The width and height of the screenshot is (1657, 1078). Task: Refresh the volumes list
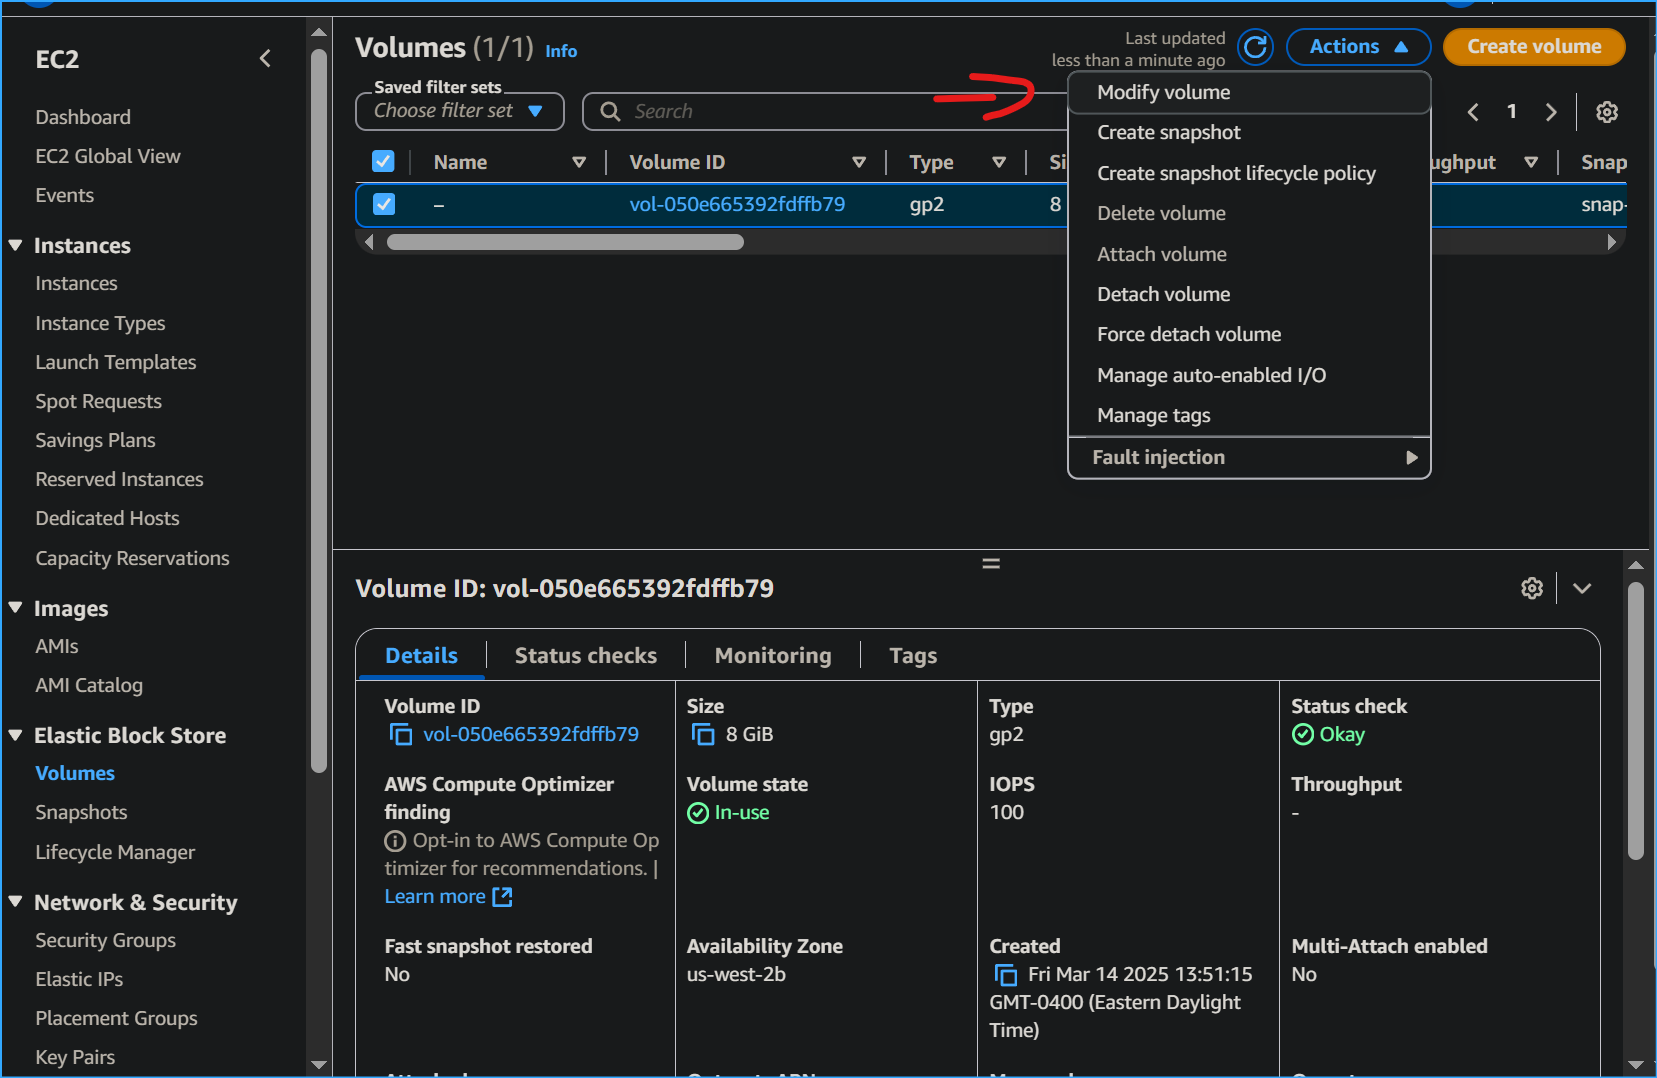tap(1254, 46)
